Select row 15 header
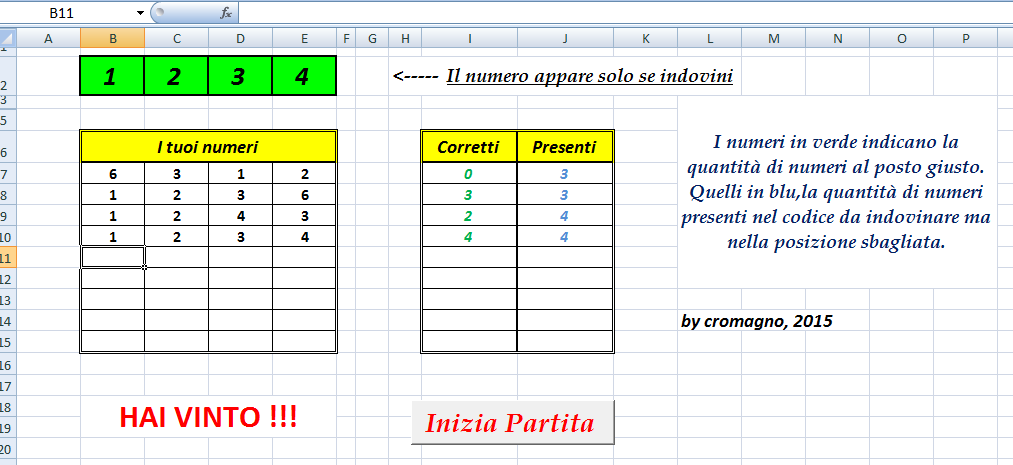The width and height of the screenshot is (1013, 465). tap(8, 341)
